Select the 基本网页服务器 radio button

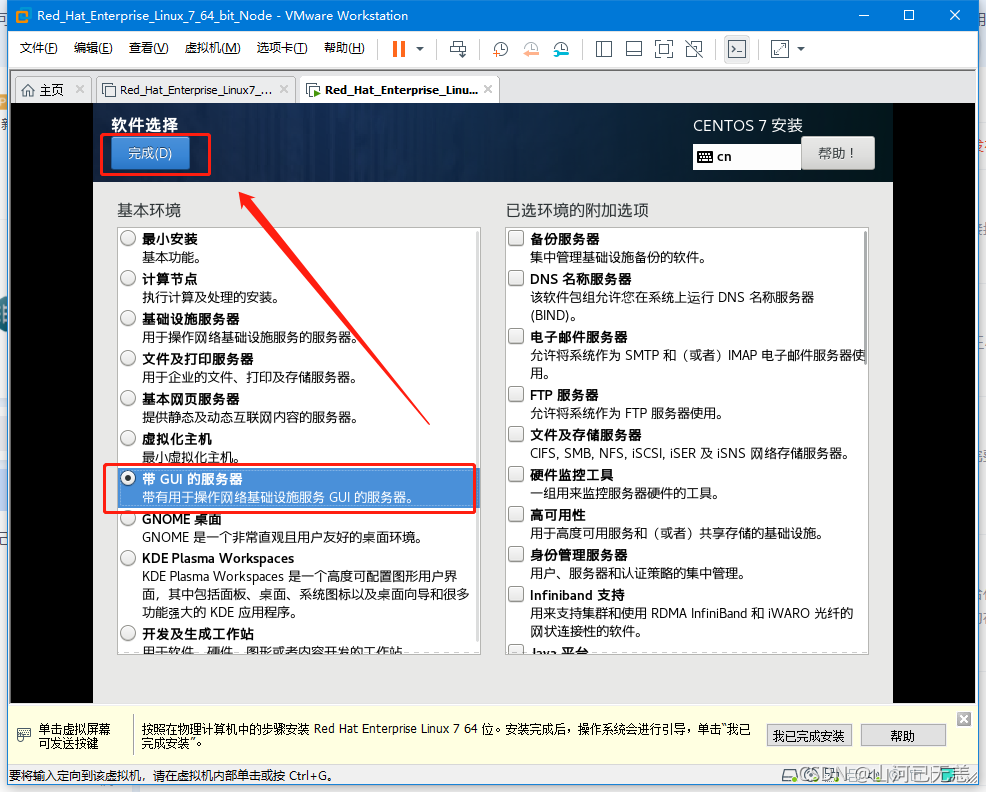128,398
